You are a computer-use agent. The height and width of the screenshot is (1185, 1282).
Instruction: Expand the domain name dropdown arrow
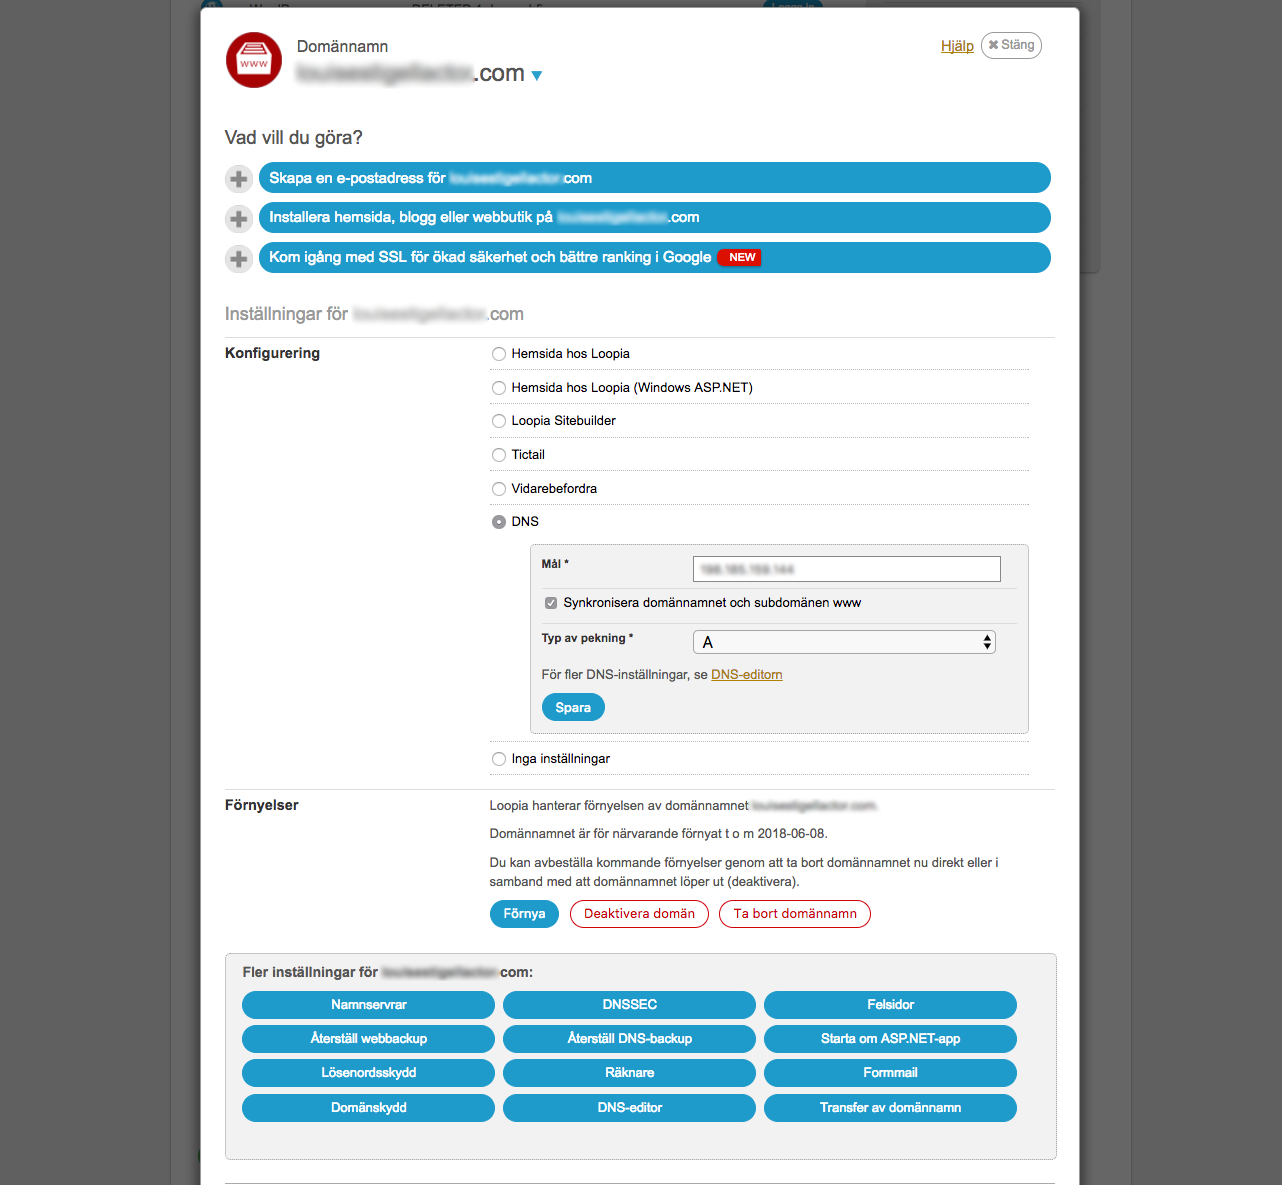(x=537, y=76)
